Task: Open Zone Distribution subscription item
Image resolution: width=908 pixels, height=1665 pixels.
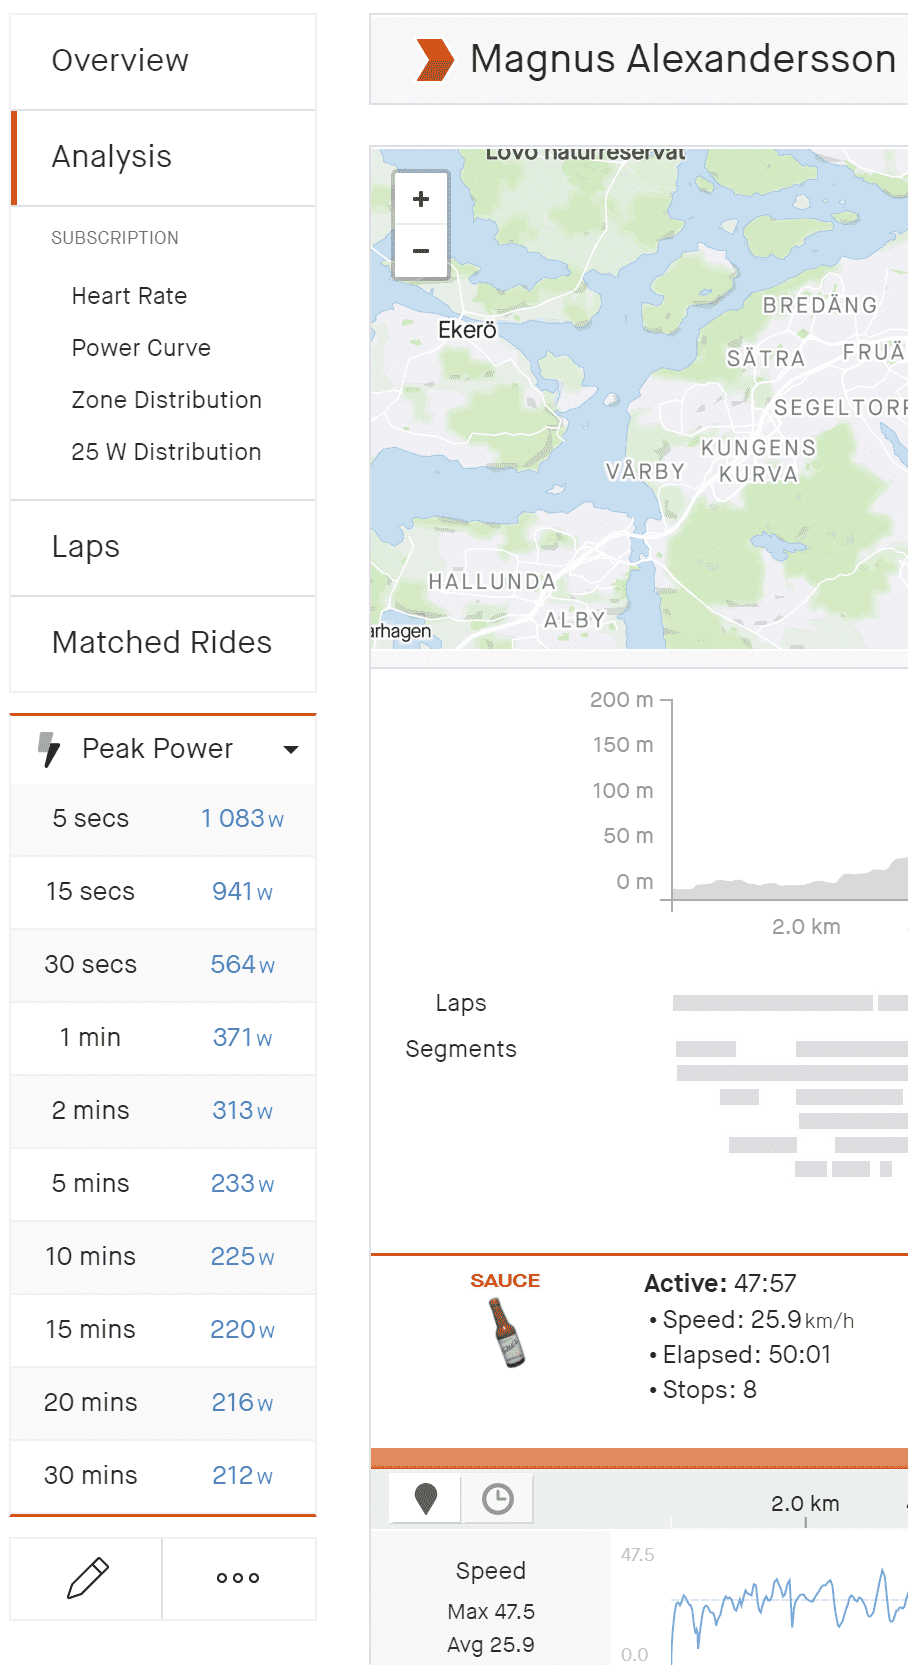Action: click(x=166, y=400)
